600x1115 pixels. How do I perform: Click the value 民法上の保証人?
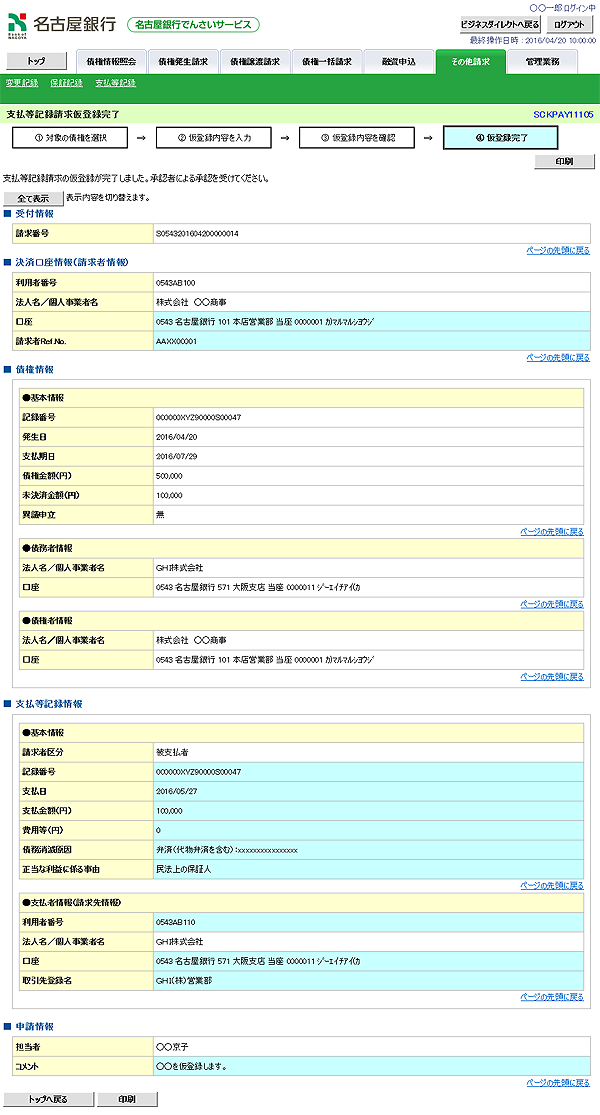(x=183, y=870)
